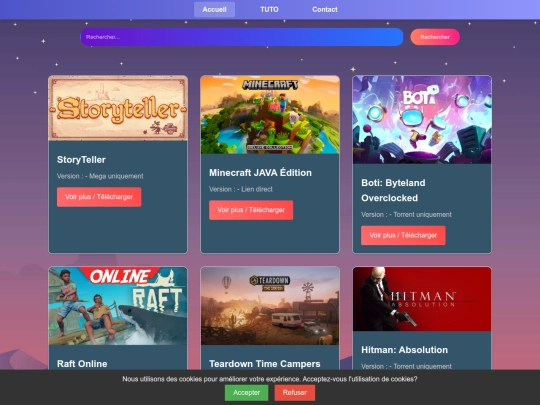The width and height of the screenshot is (540, 405).
Task: Select the StoryTeller title text
Action: (81, 160)
